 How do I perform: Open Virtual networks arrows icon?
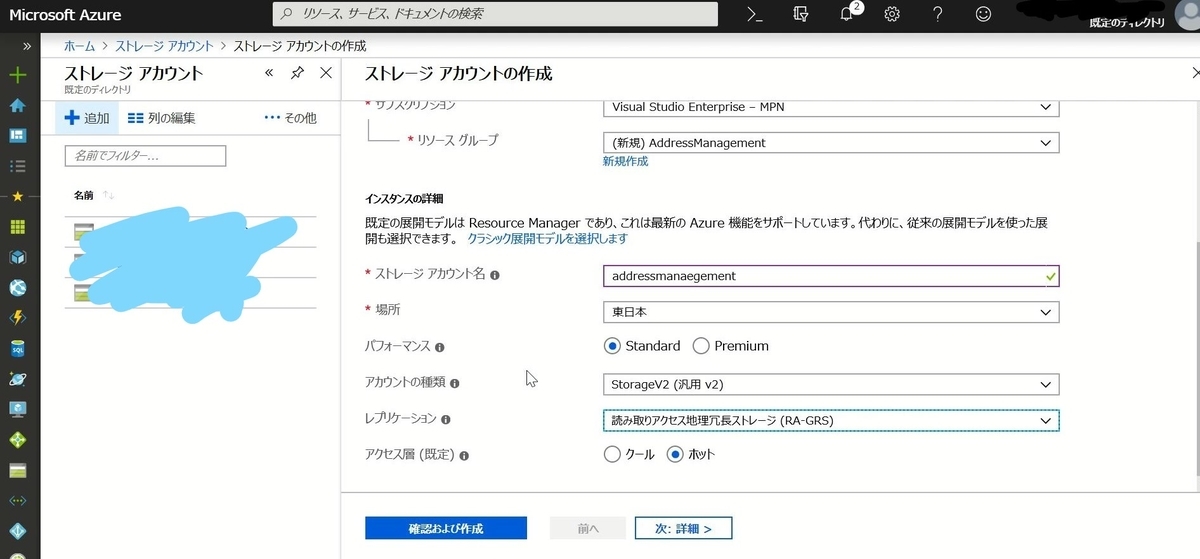coord(17,501)
